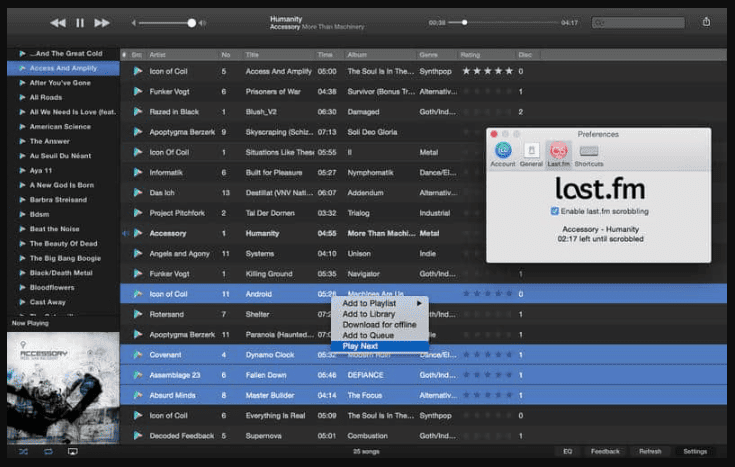Click play icon for Skyscraping row
The width and height of the screenshot is (735, 467).
138,132
